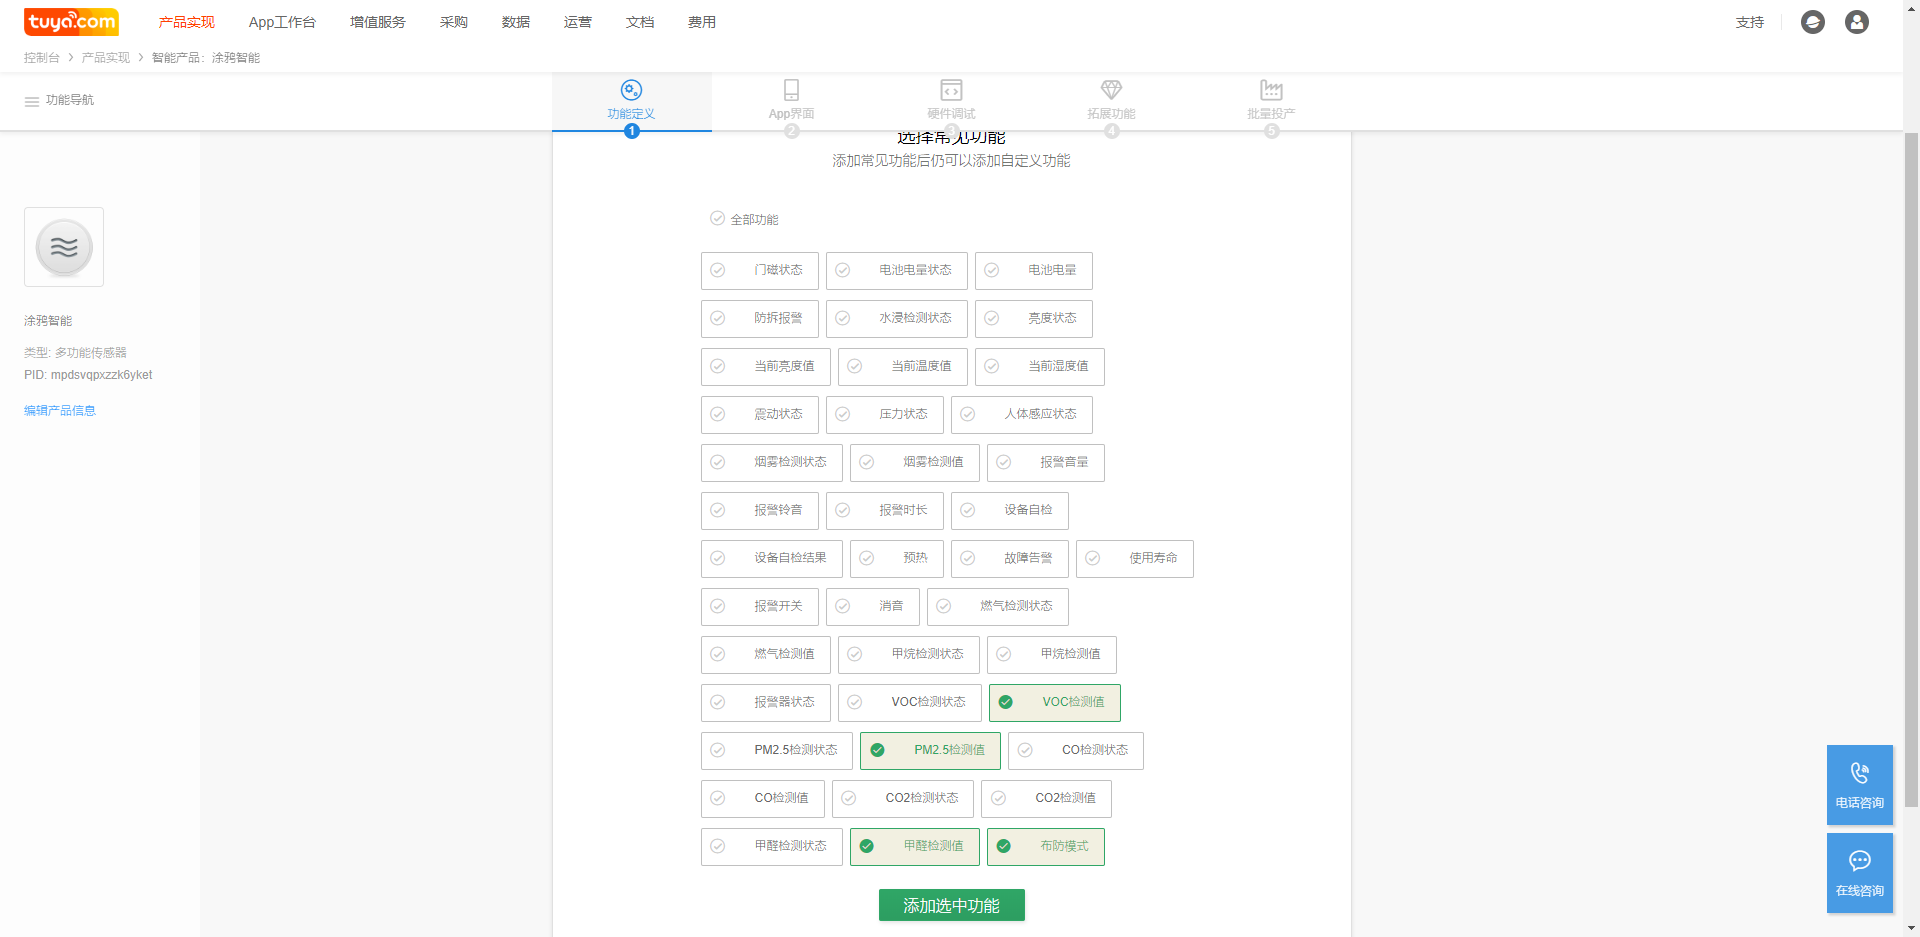Click the 支持 link in header
The width and height of the screenshot is (1920, 937).
pyautogui.click(x=1750, y=22)
